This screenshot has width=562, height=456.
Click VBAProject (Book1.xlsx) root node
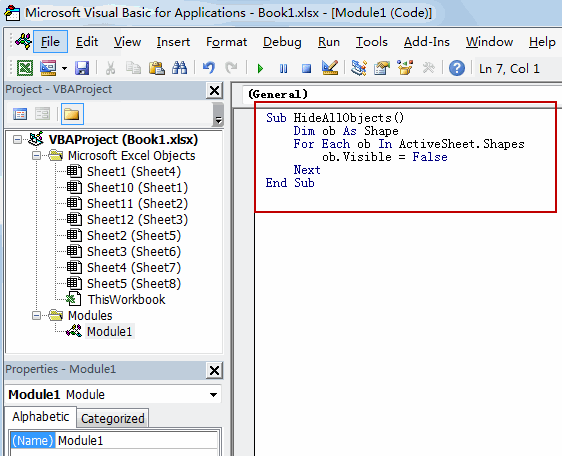(123, 139)
